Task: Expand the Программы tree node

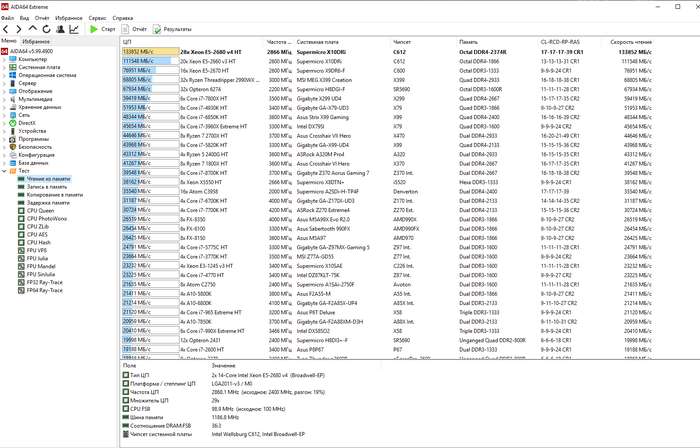Action: tap(4, 139)
